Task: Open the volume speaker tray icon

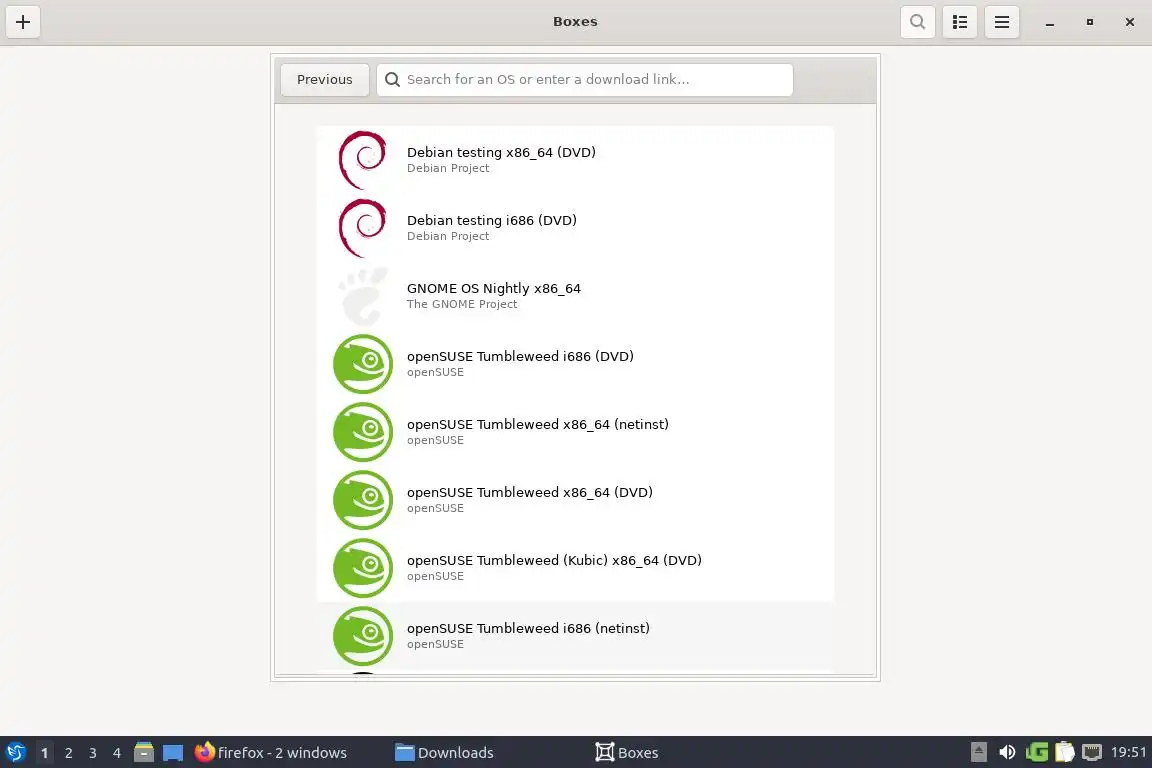Action: [x=1007, y=752]
